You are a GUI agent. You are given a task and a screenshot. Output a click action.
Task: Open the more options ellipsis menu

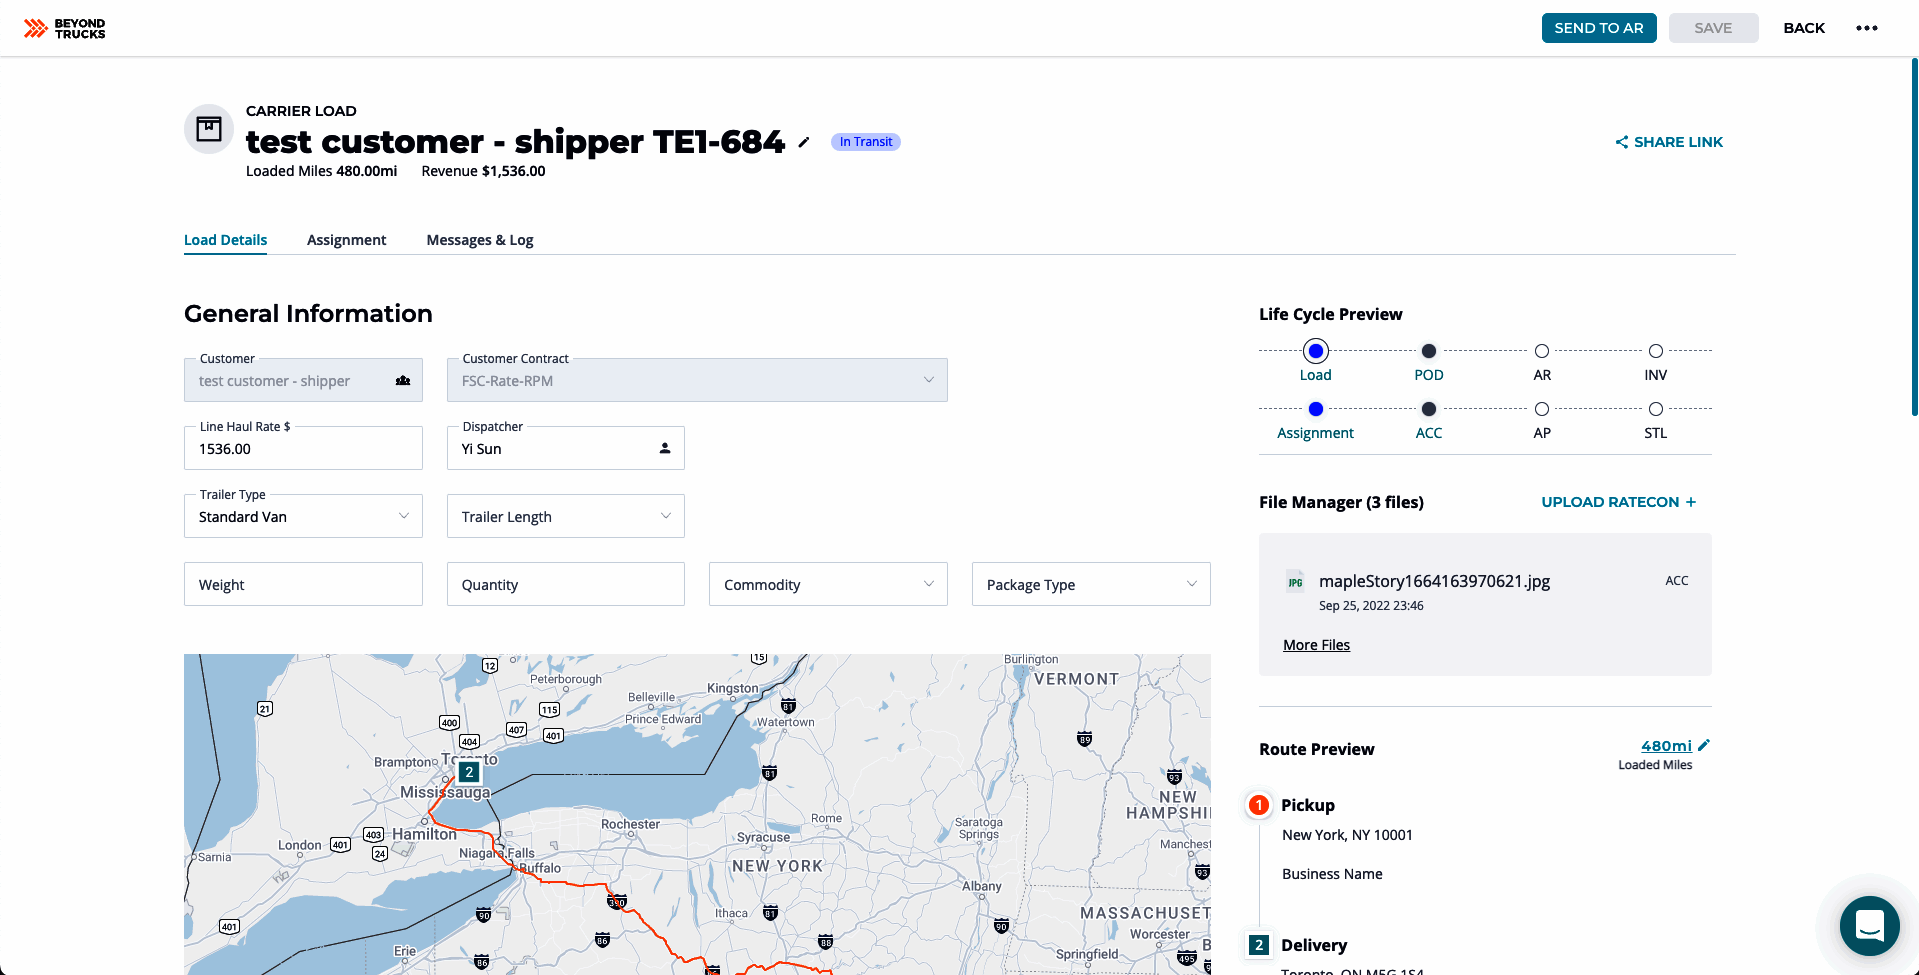pos(1866,27)
